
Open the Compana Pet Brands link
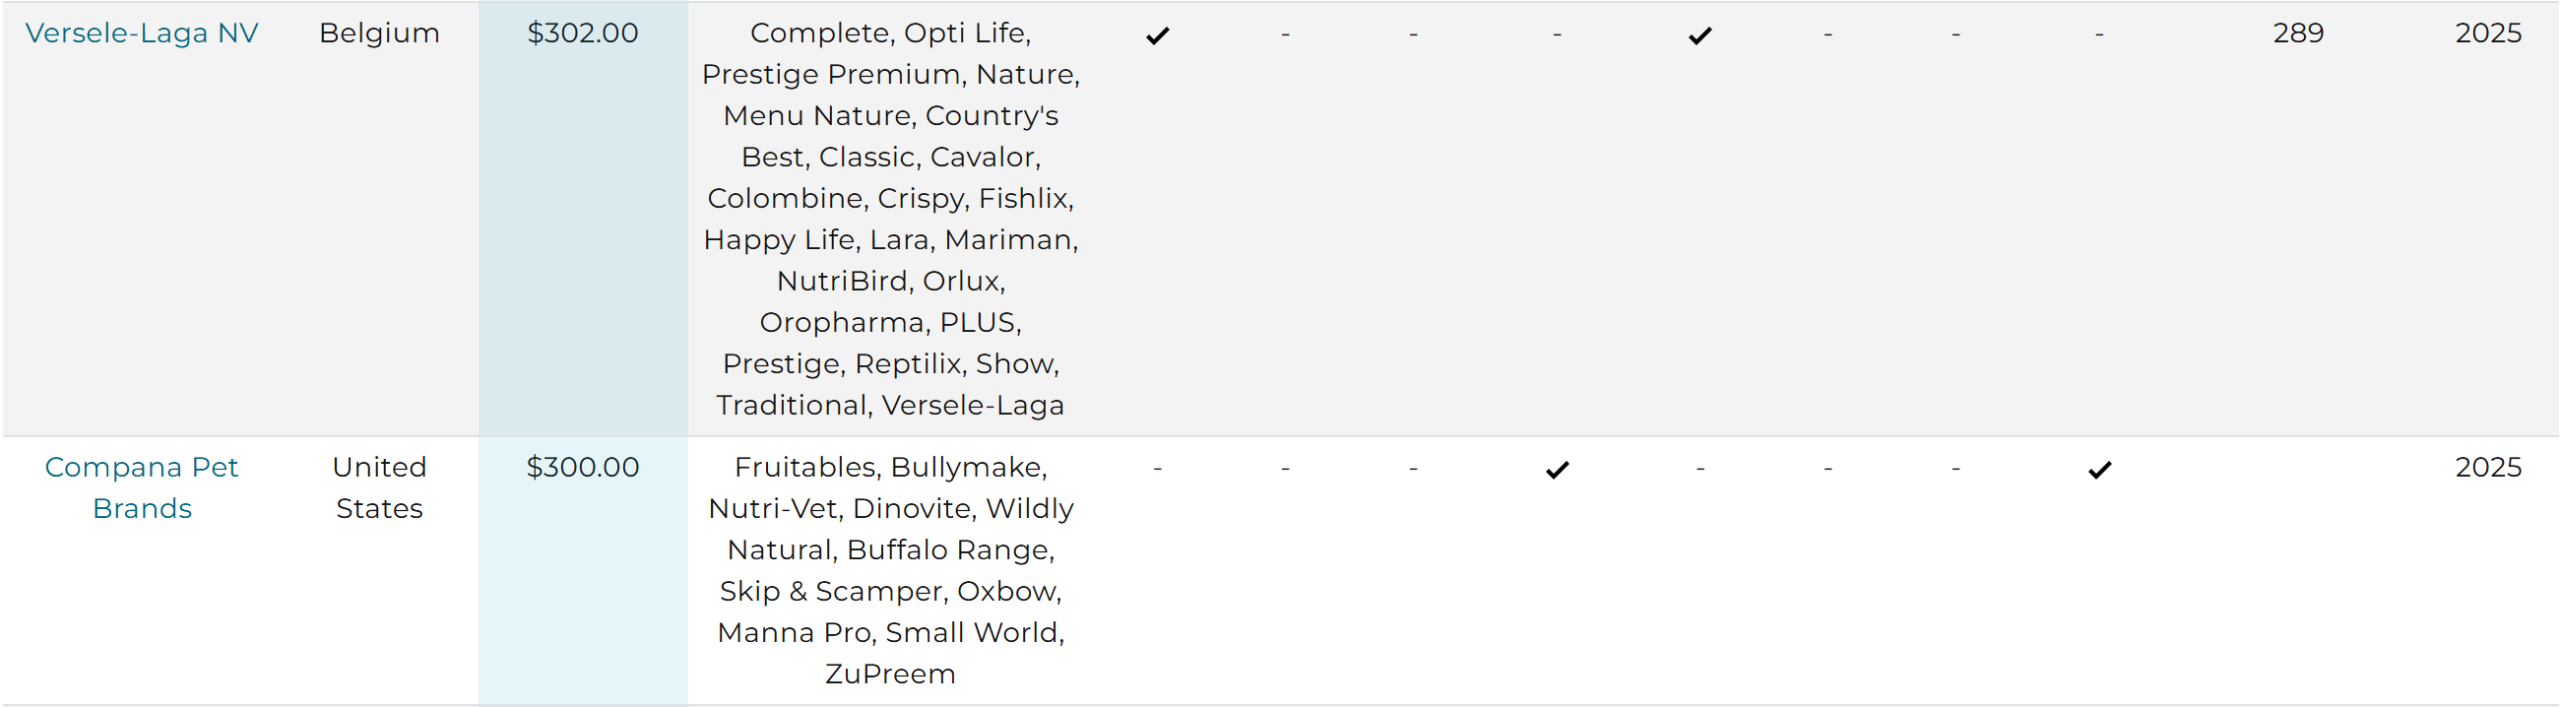[x=142, y=488]
